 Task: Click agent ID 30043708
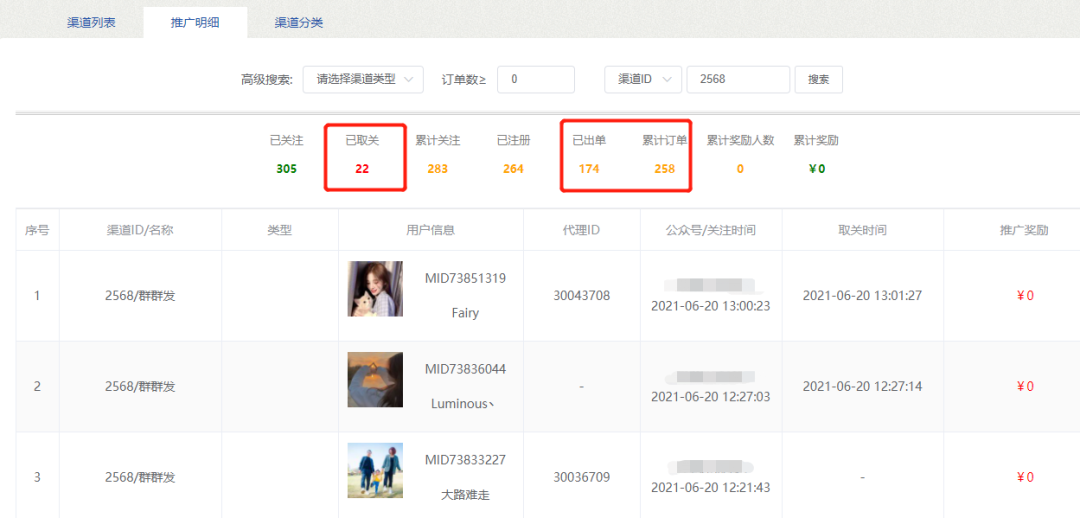[581, 295]
